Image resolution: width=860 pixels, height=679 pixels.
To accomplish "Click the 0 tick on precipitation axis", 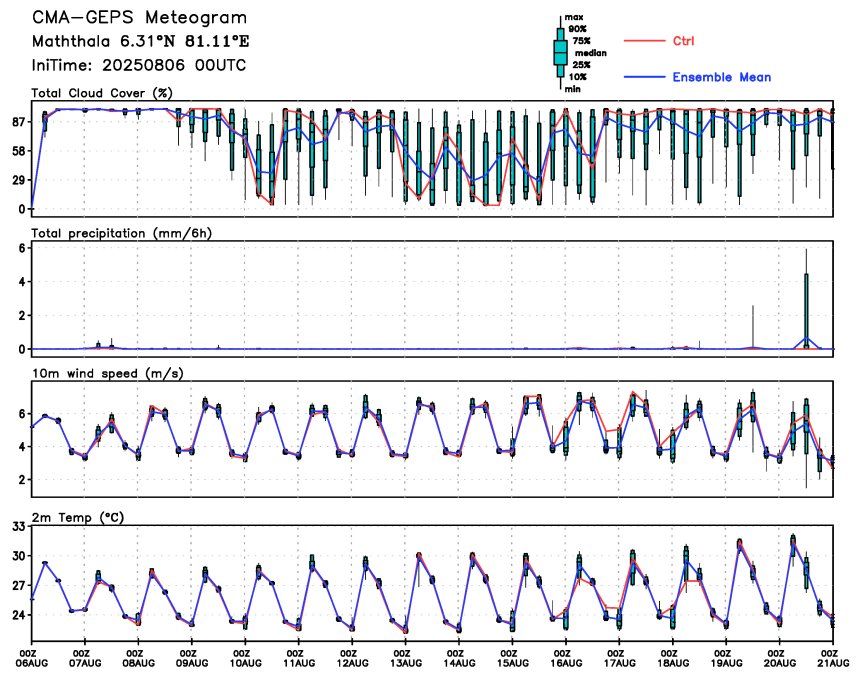I will coord(22,349).
